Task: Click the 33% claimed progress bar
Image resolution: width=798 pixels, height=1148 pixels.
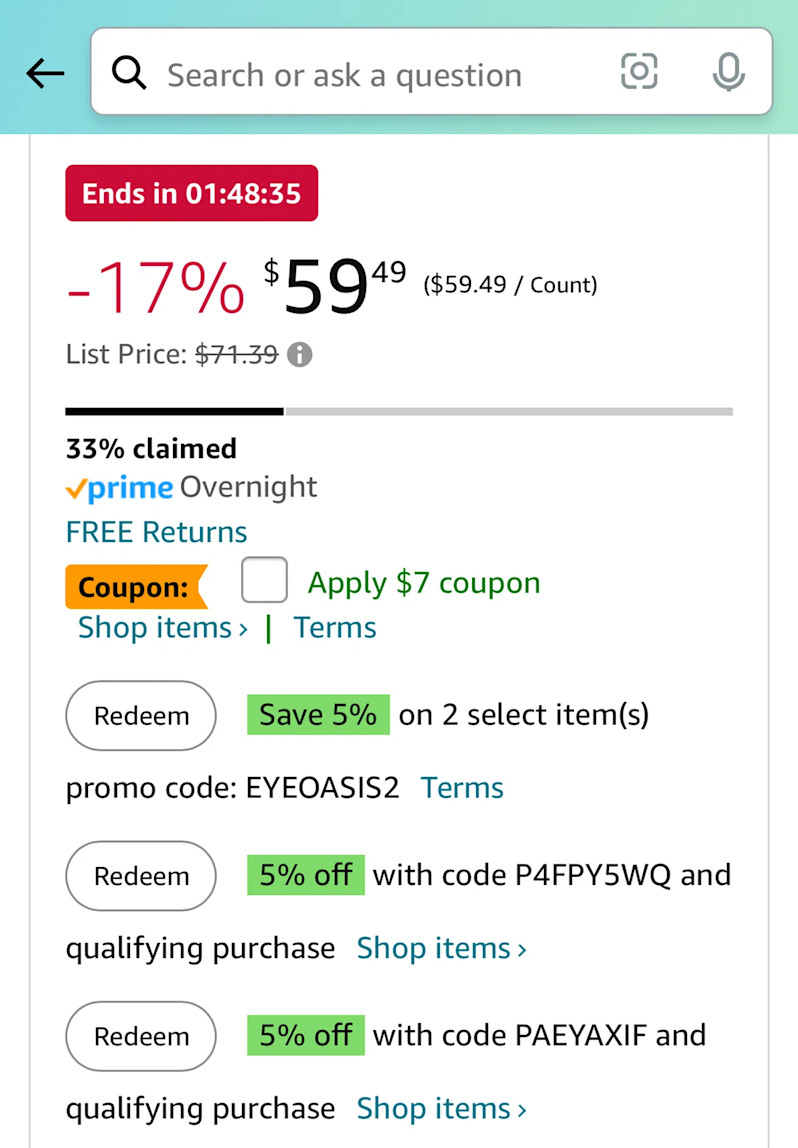Action: tap(399, 411)
